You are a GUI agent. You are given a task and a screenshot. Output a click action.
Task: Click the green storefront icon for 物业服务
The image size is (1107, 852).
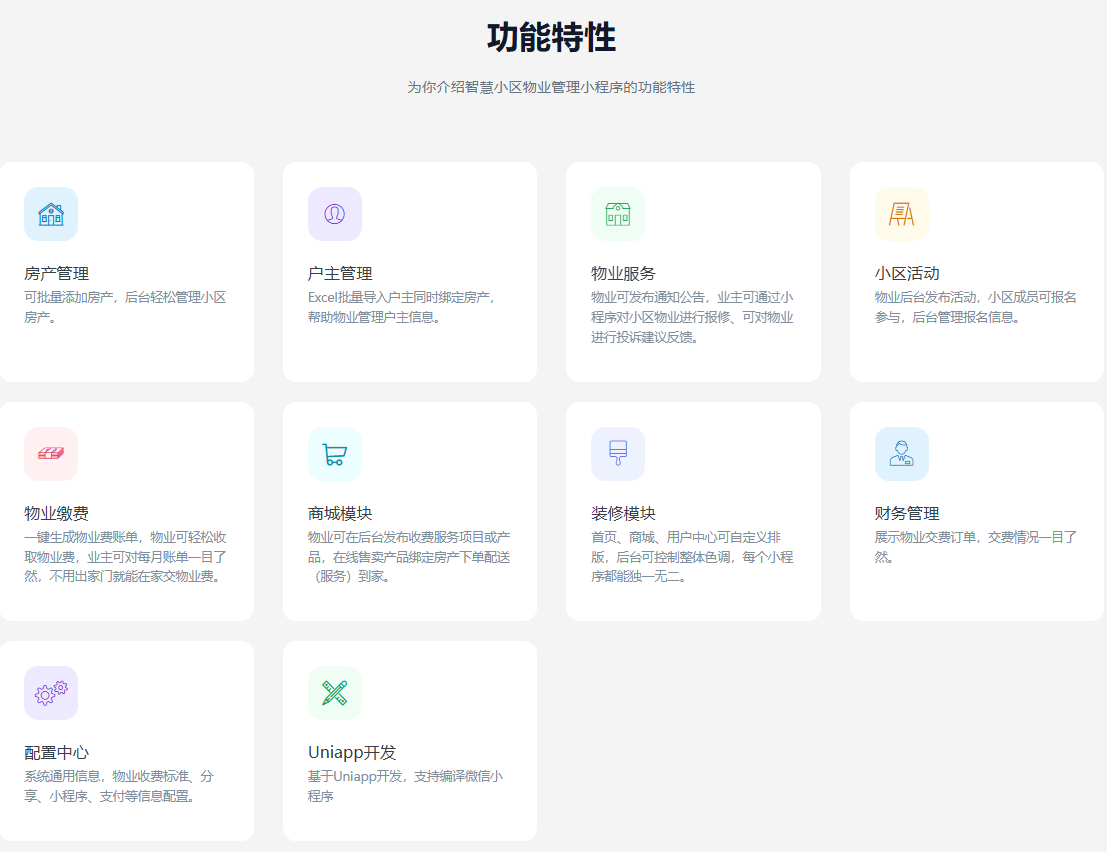coord(618,214)
